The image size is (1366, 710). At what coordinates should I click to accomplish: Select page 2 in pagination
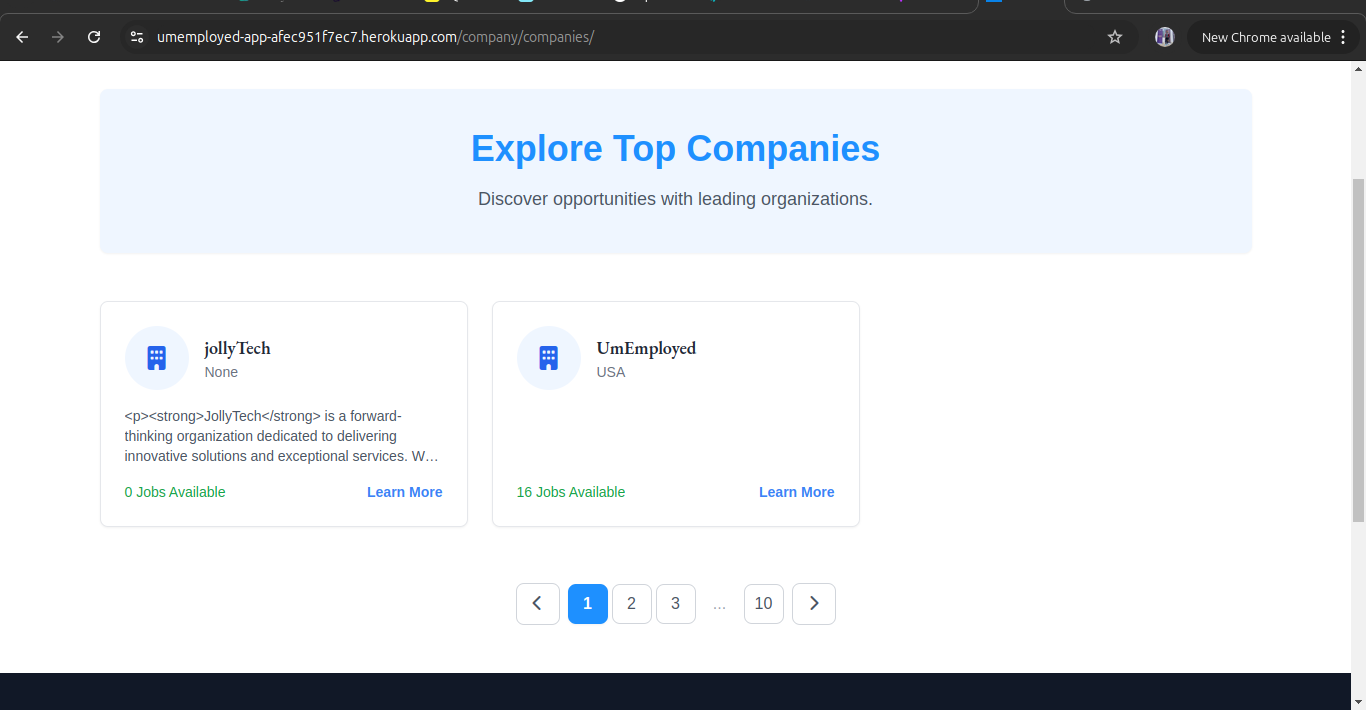coord(631,604)
